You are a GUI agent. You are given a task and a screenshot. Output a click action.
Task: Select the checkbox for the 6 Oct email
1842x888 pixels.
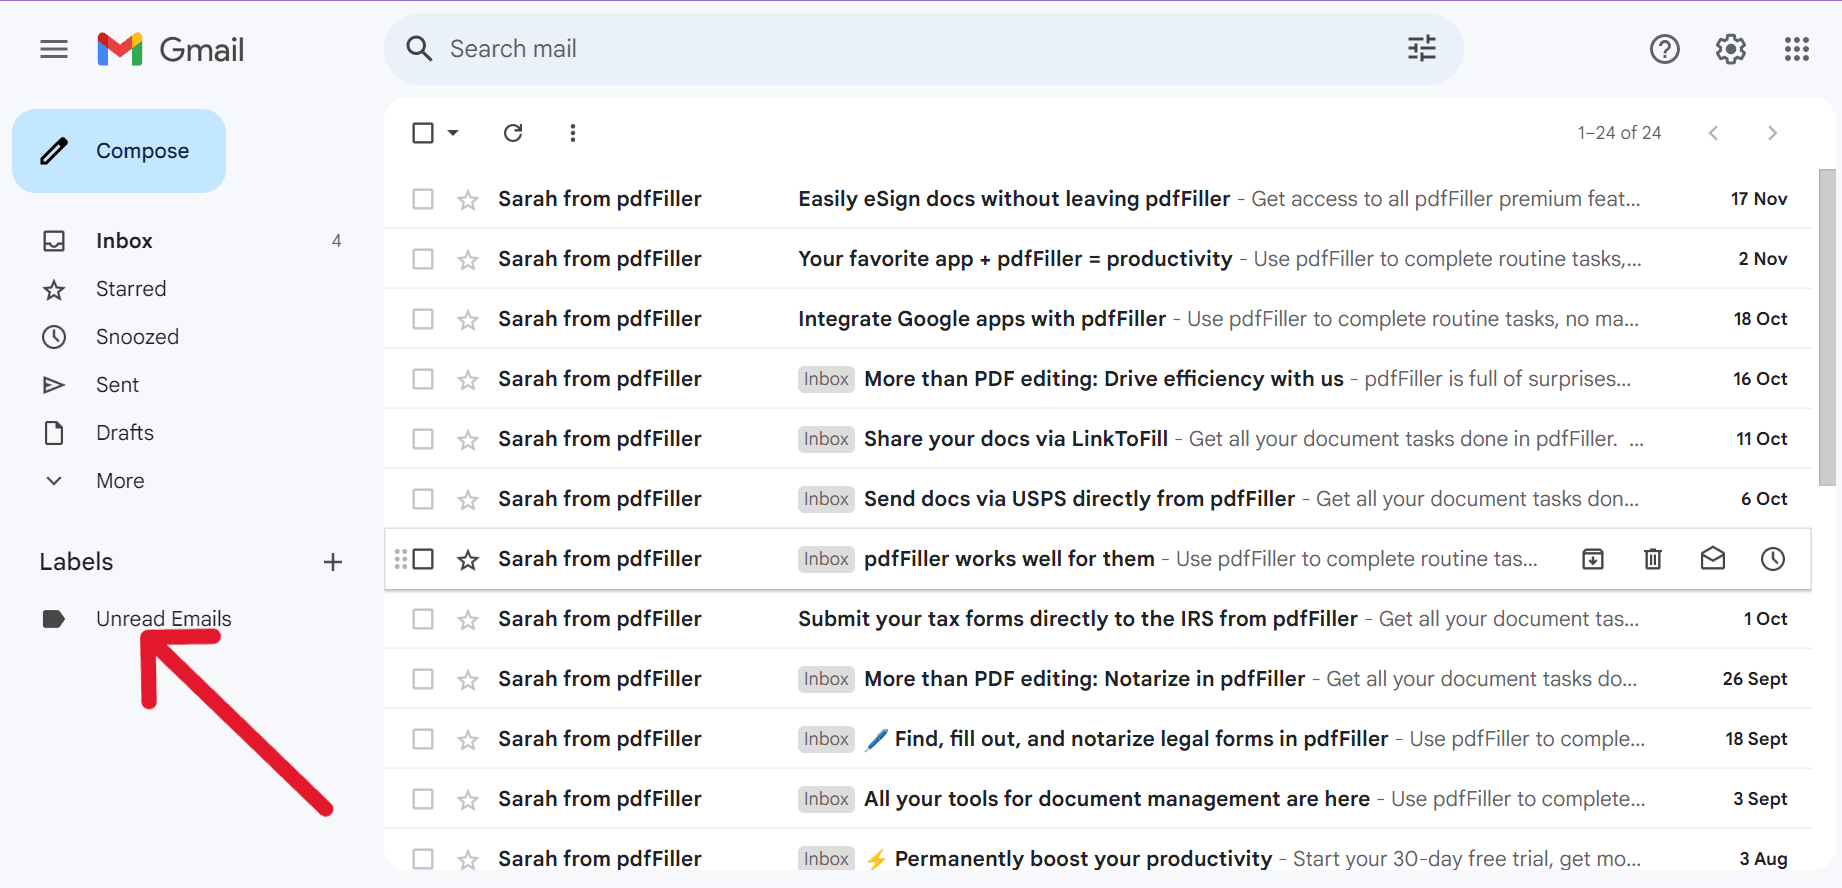point(423,499)
